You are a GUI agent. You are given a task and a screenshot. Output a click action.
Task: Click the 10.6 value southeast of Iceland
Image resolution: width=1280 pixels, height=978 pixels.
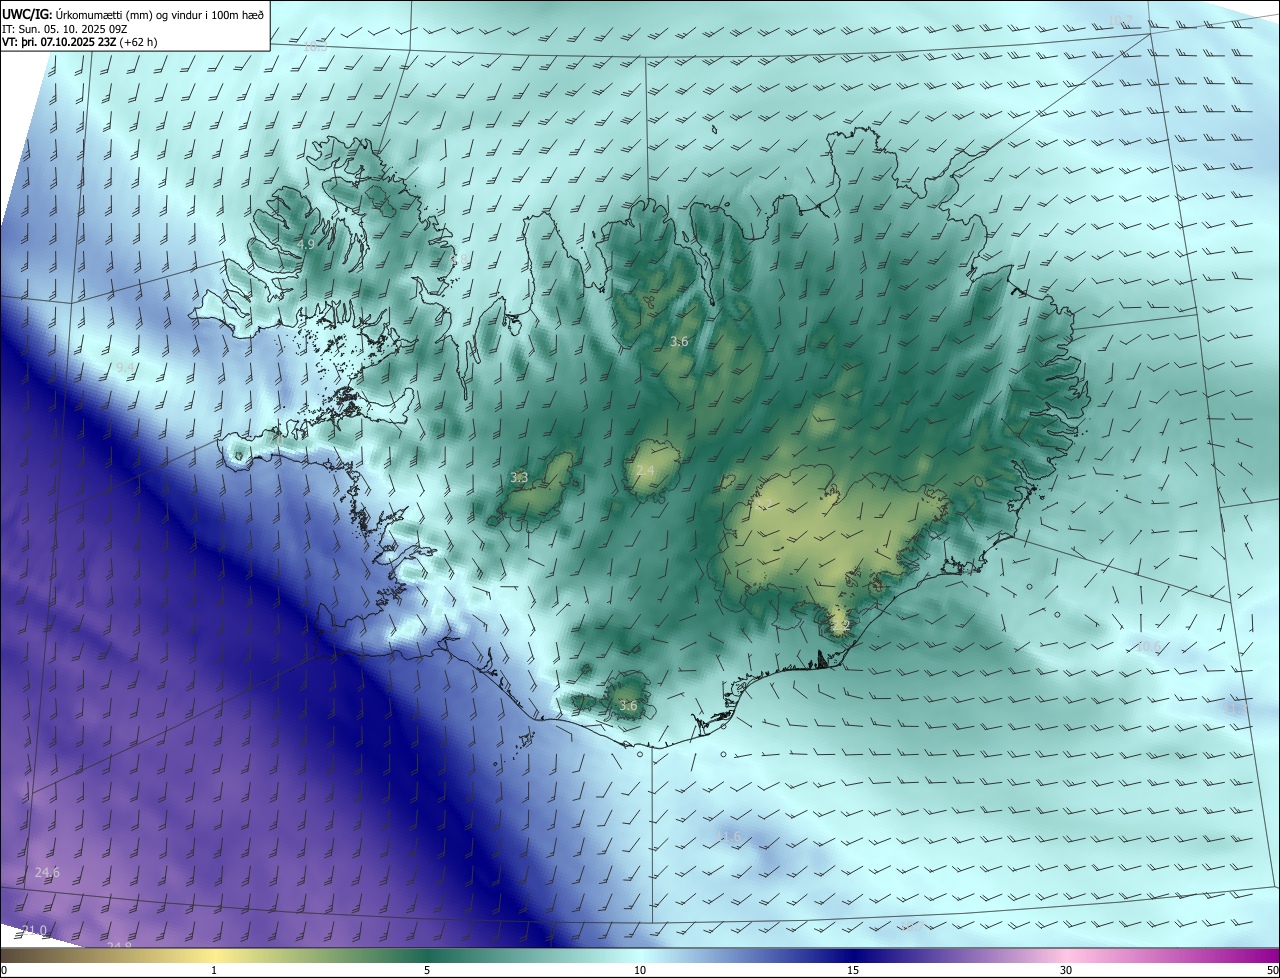[x=1148, y=647]
